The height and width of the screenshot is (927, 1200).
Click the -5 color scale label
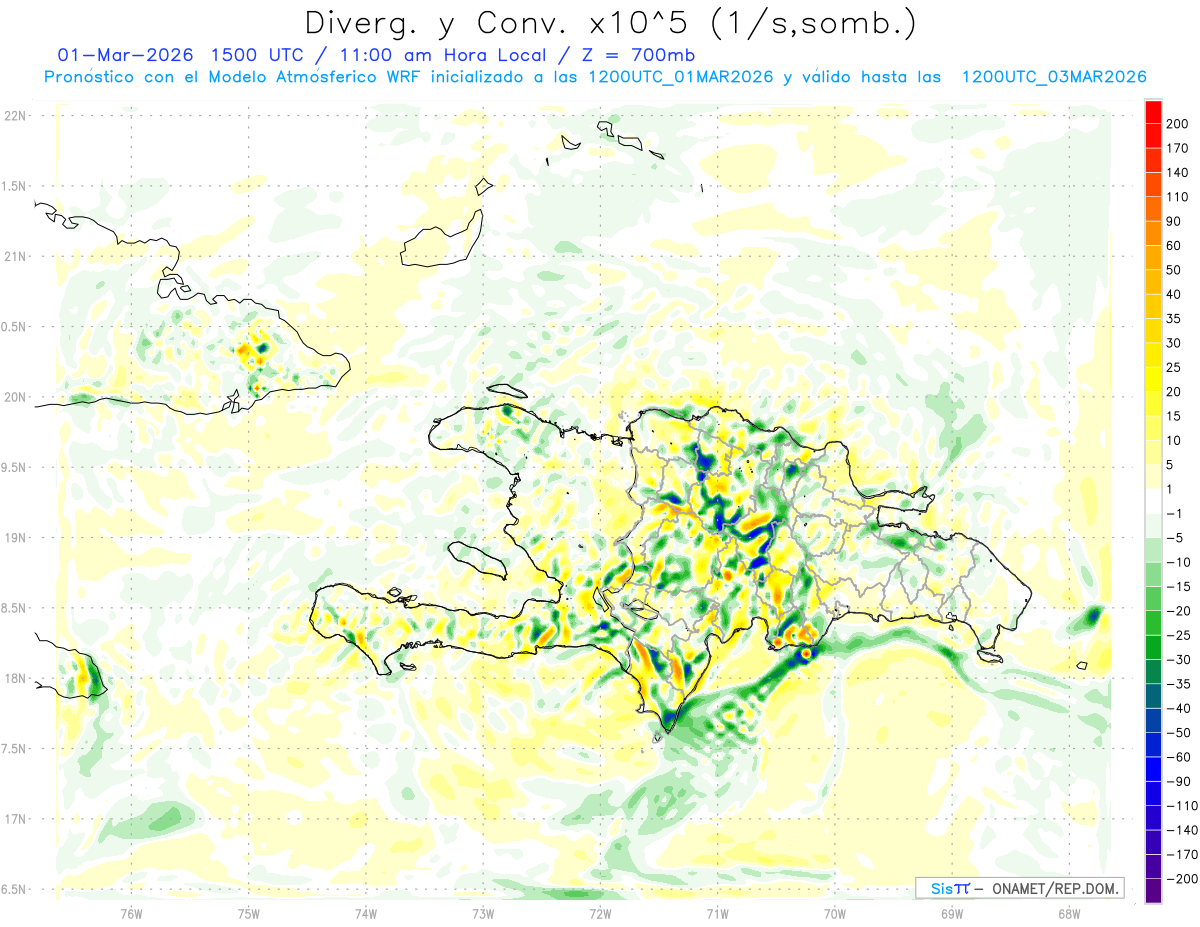tap(1174, 538)
